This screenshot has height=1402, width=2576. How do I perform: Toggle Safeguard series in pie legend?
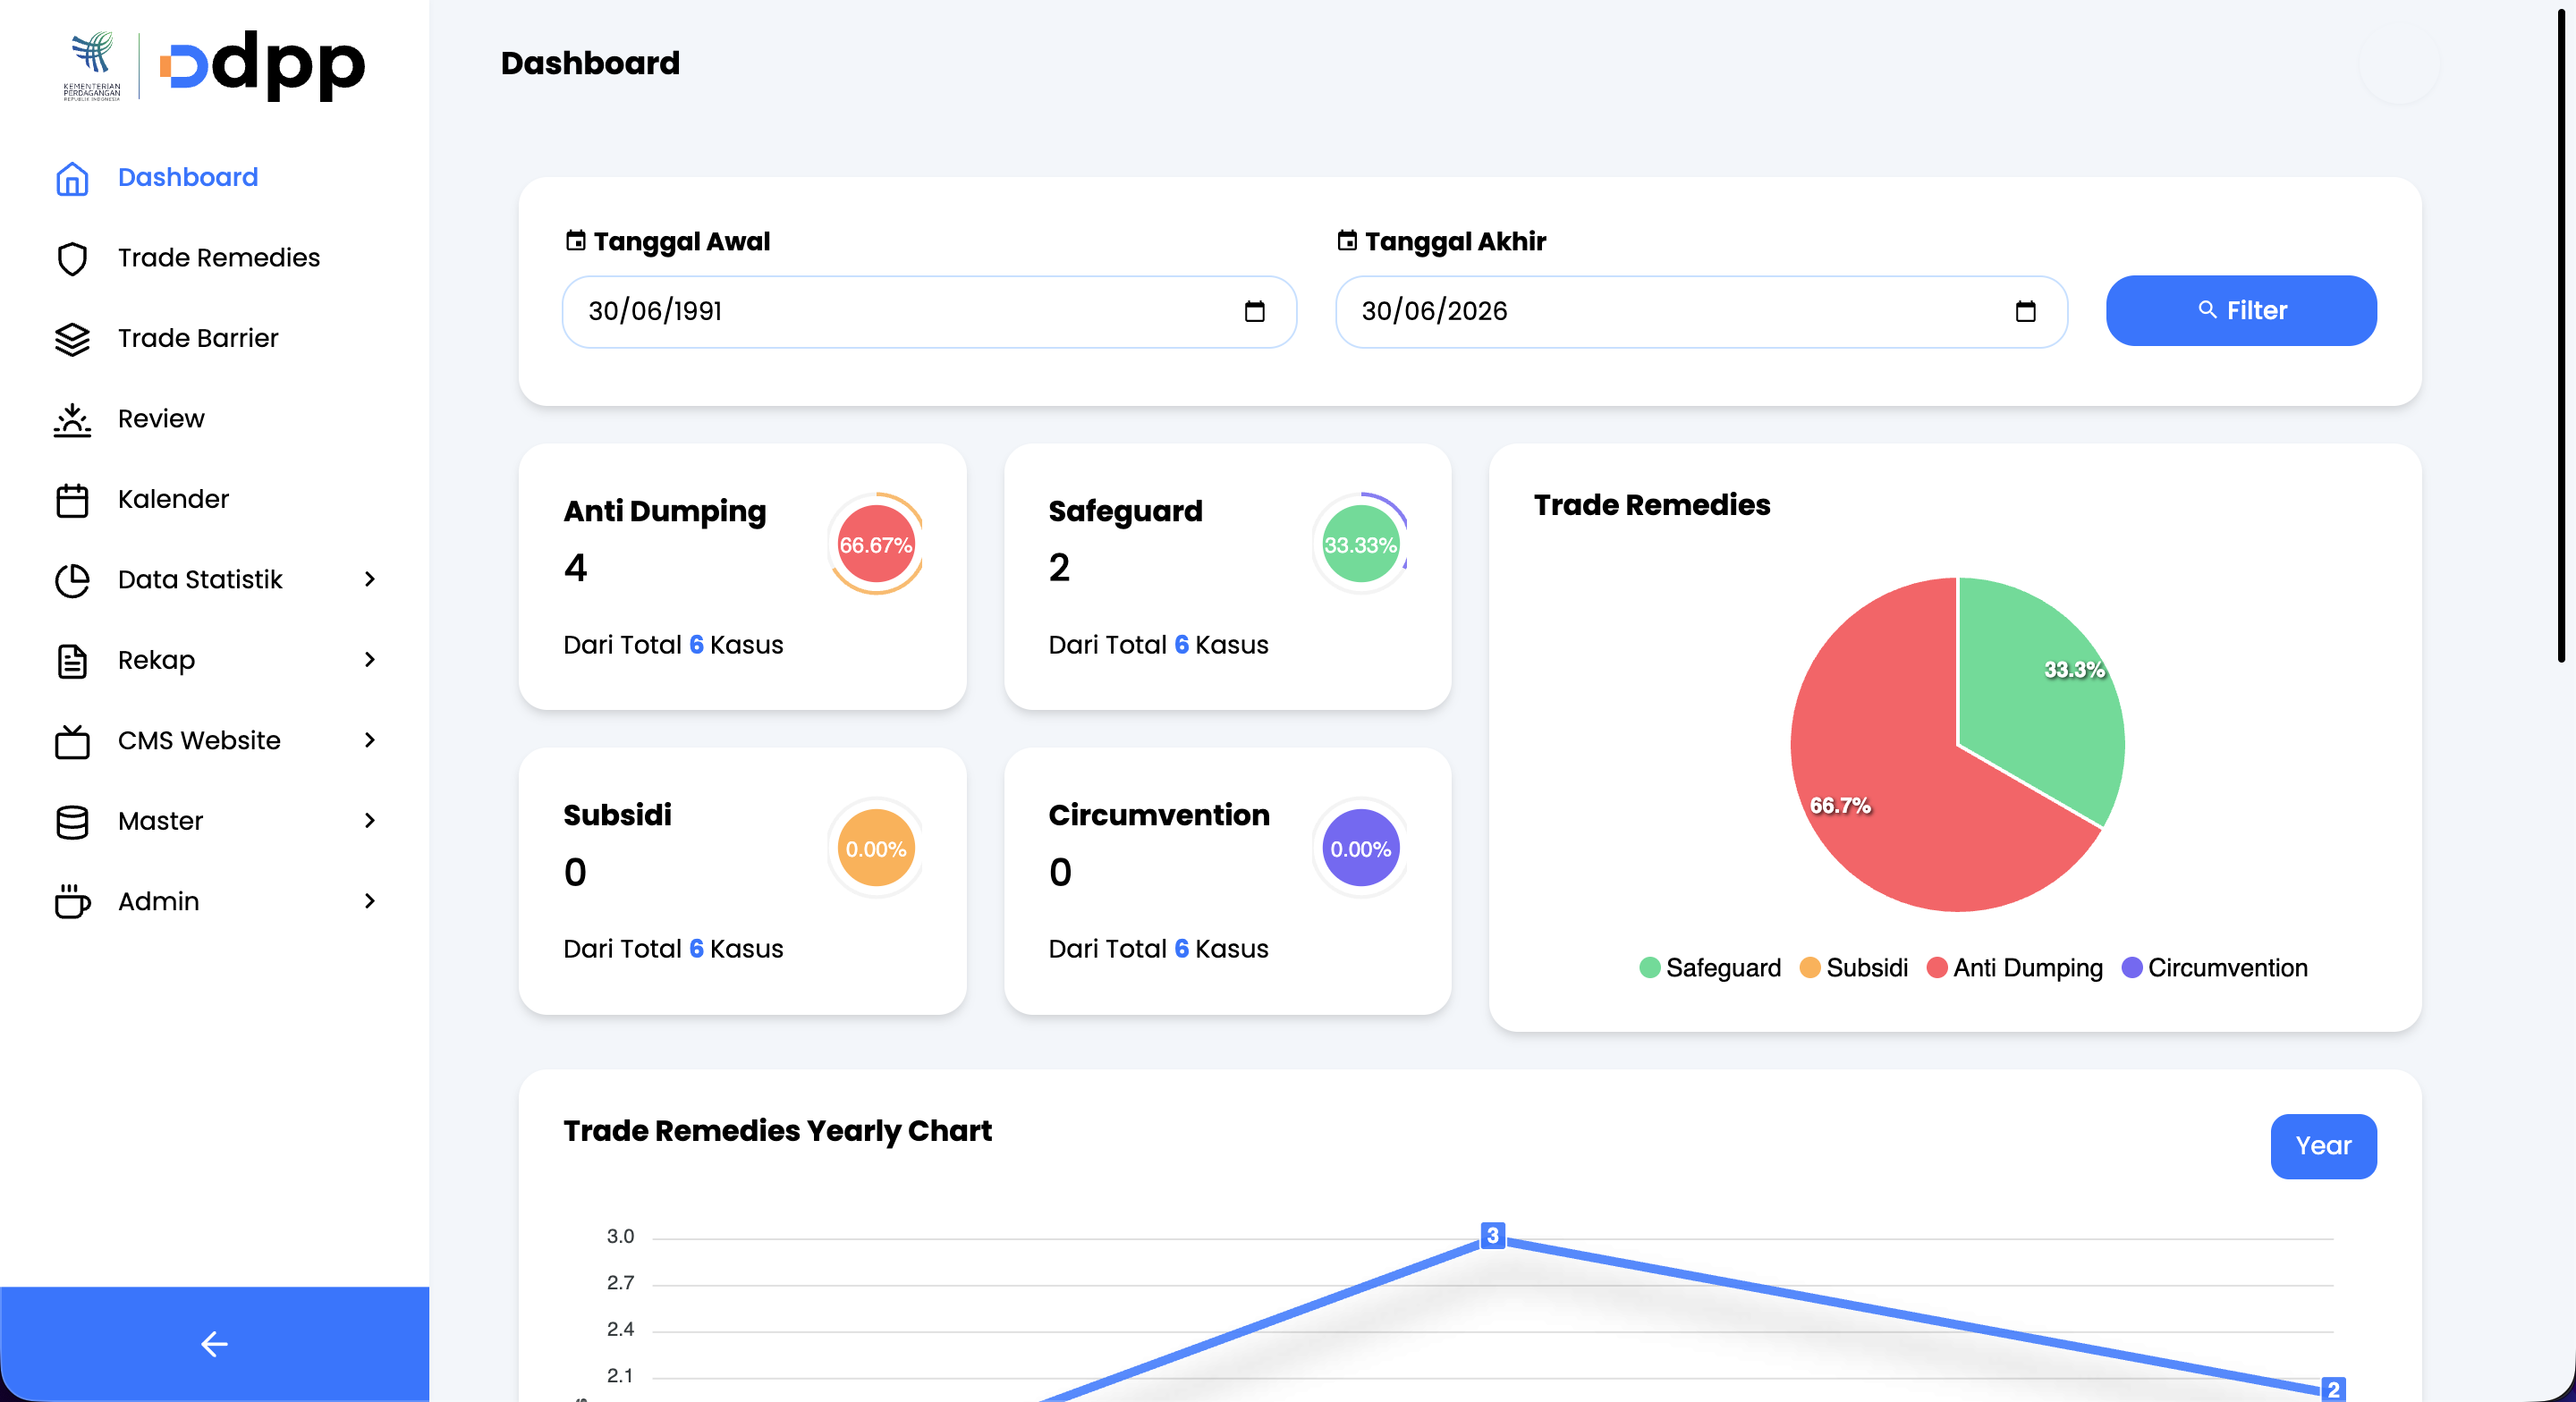[1710, 968]
